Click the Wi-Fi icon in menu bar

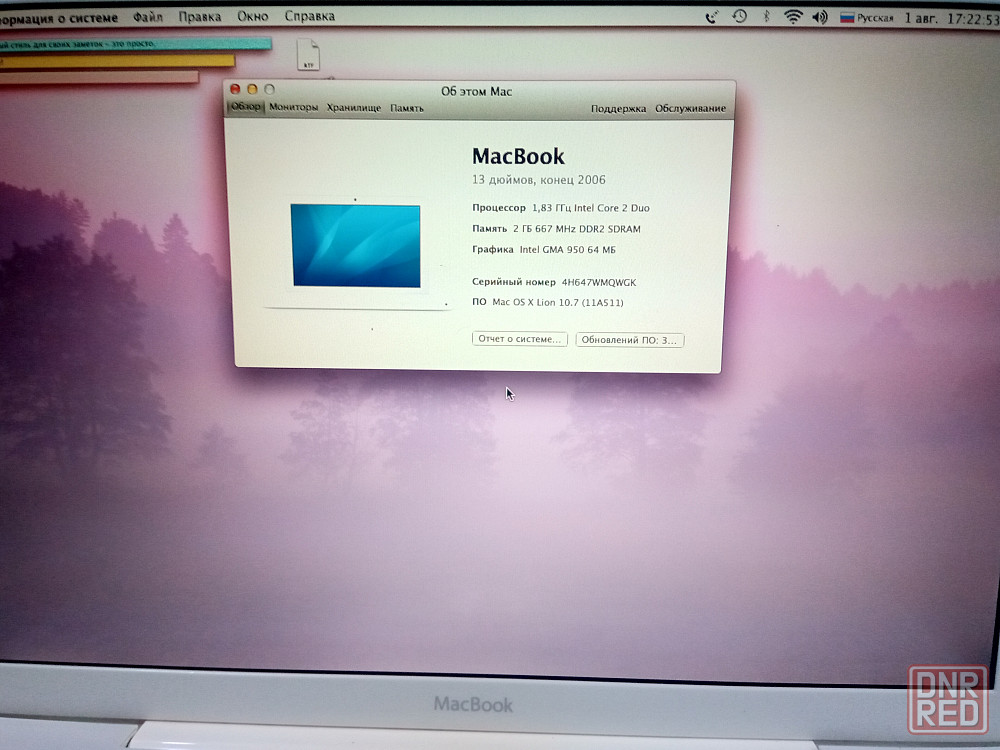(x=793, y=17)
